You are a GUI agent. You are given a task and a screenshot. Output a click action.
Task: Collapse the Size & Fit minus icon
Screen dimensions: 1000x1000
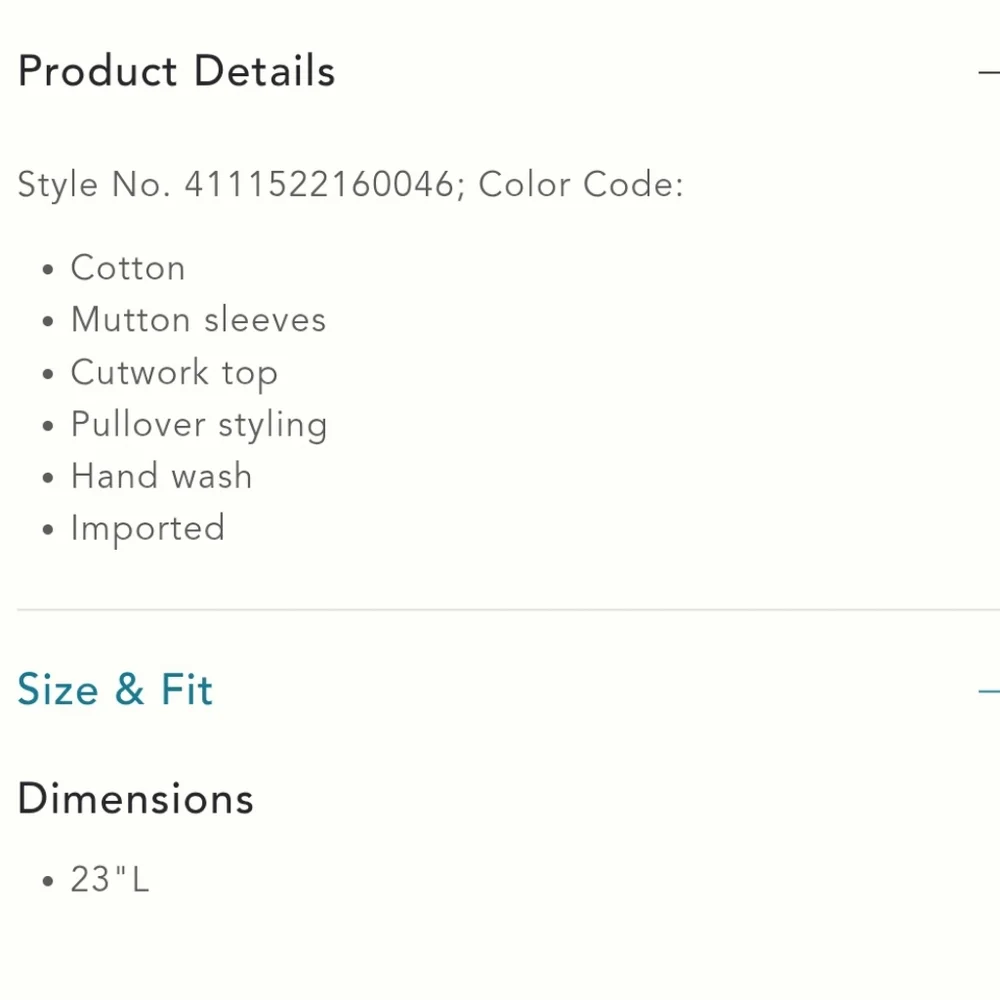coord(989,691)
